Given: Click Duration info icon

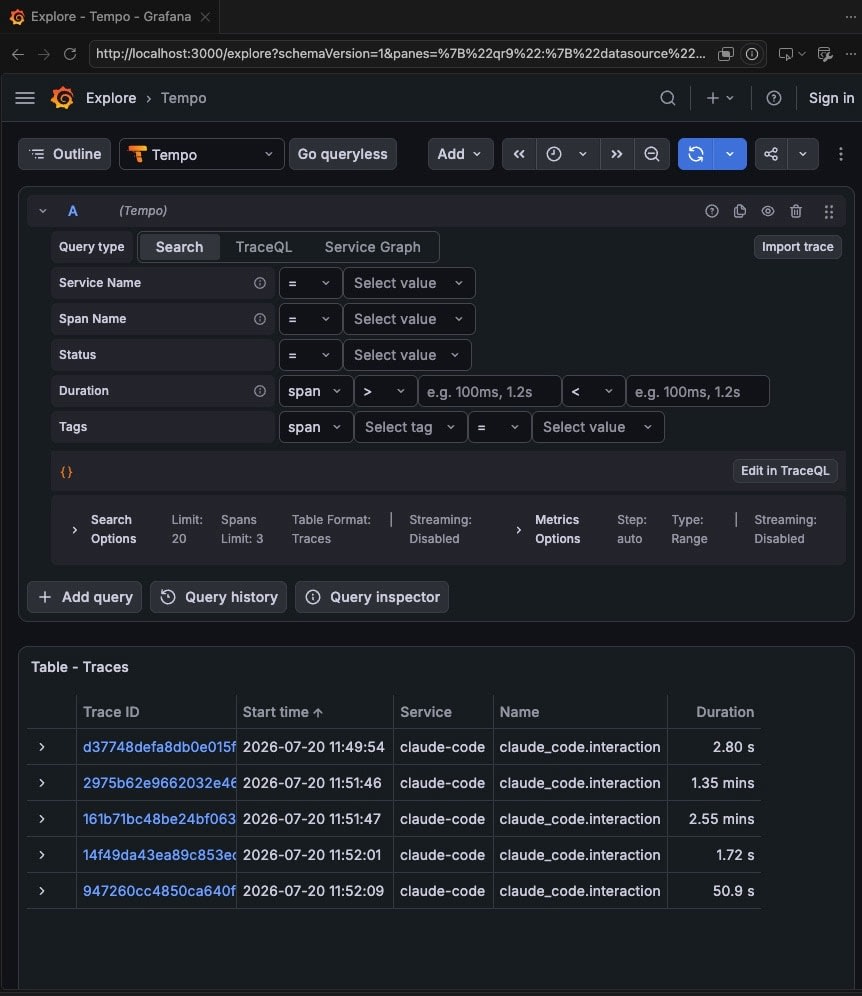Looking at the screenshot, I should 260,391.
